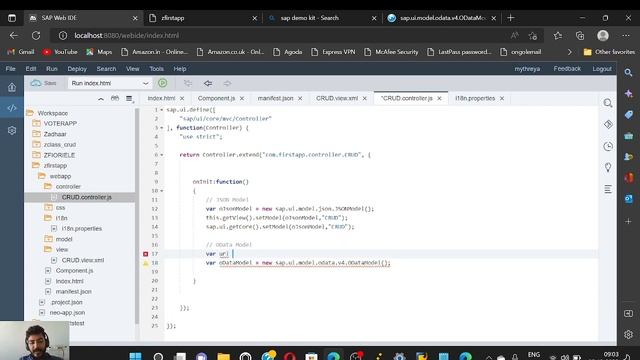Switch to the index.html editor tab
This screenshot has width=640, height=360.
(161, 98)
